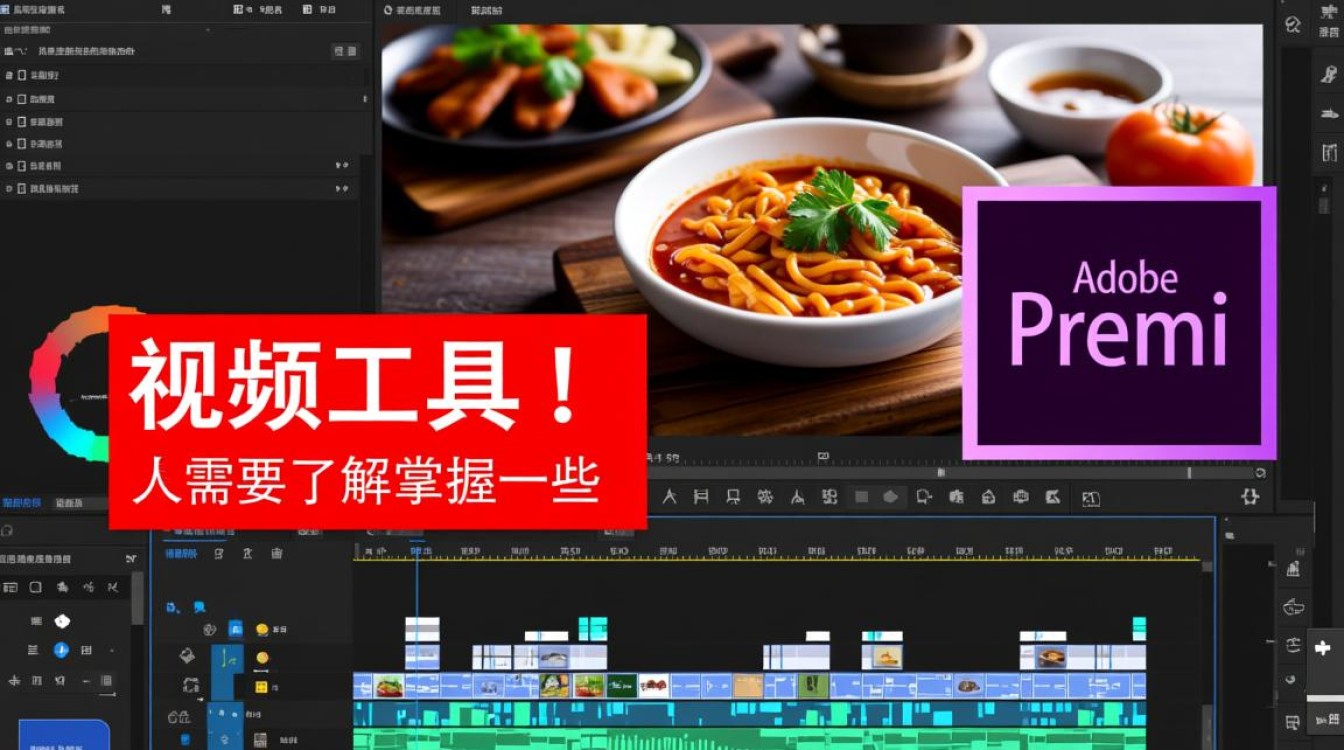This screenshot has height=750, width=1344.
Task: Select the blue highlighted label in the timeline header toolbar
Action: 181,553
